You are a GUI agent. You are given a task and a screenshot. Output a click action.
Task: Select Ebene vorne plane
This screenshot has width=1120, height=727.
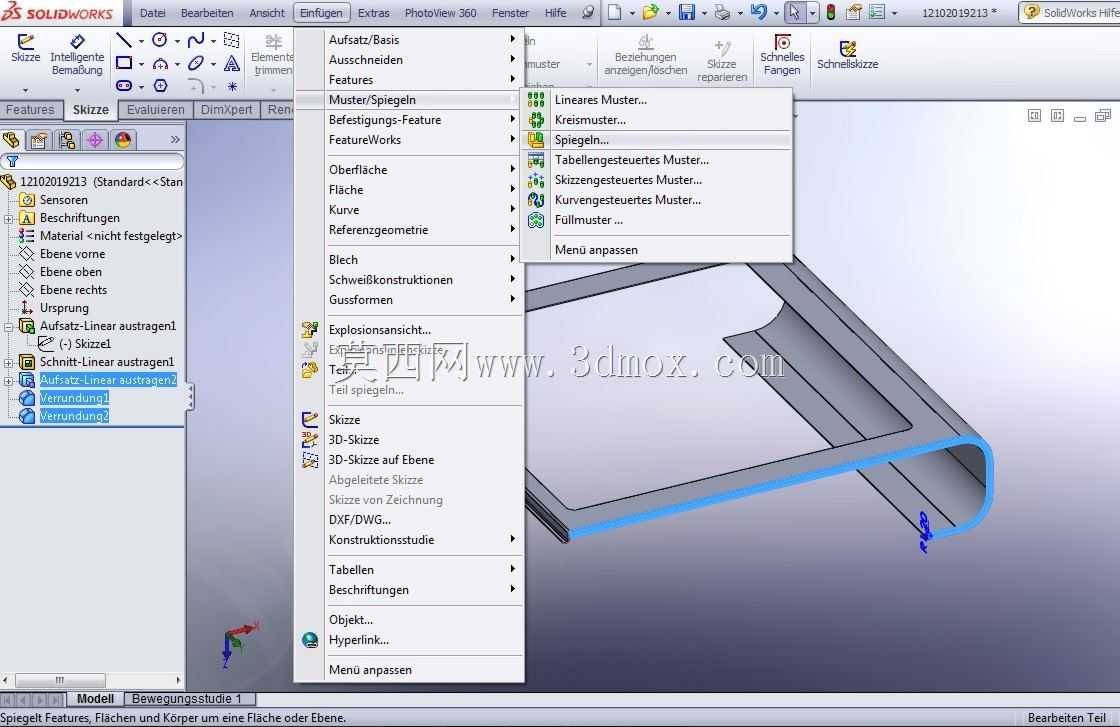click(72, 254)
